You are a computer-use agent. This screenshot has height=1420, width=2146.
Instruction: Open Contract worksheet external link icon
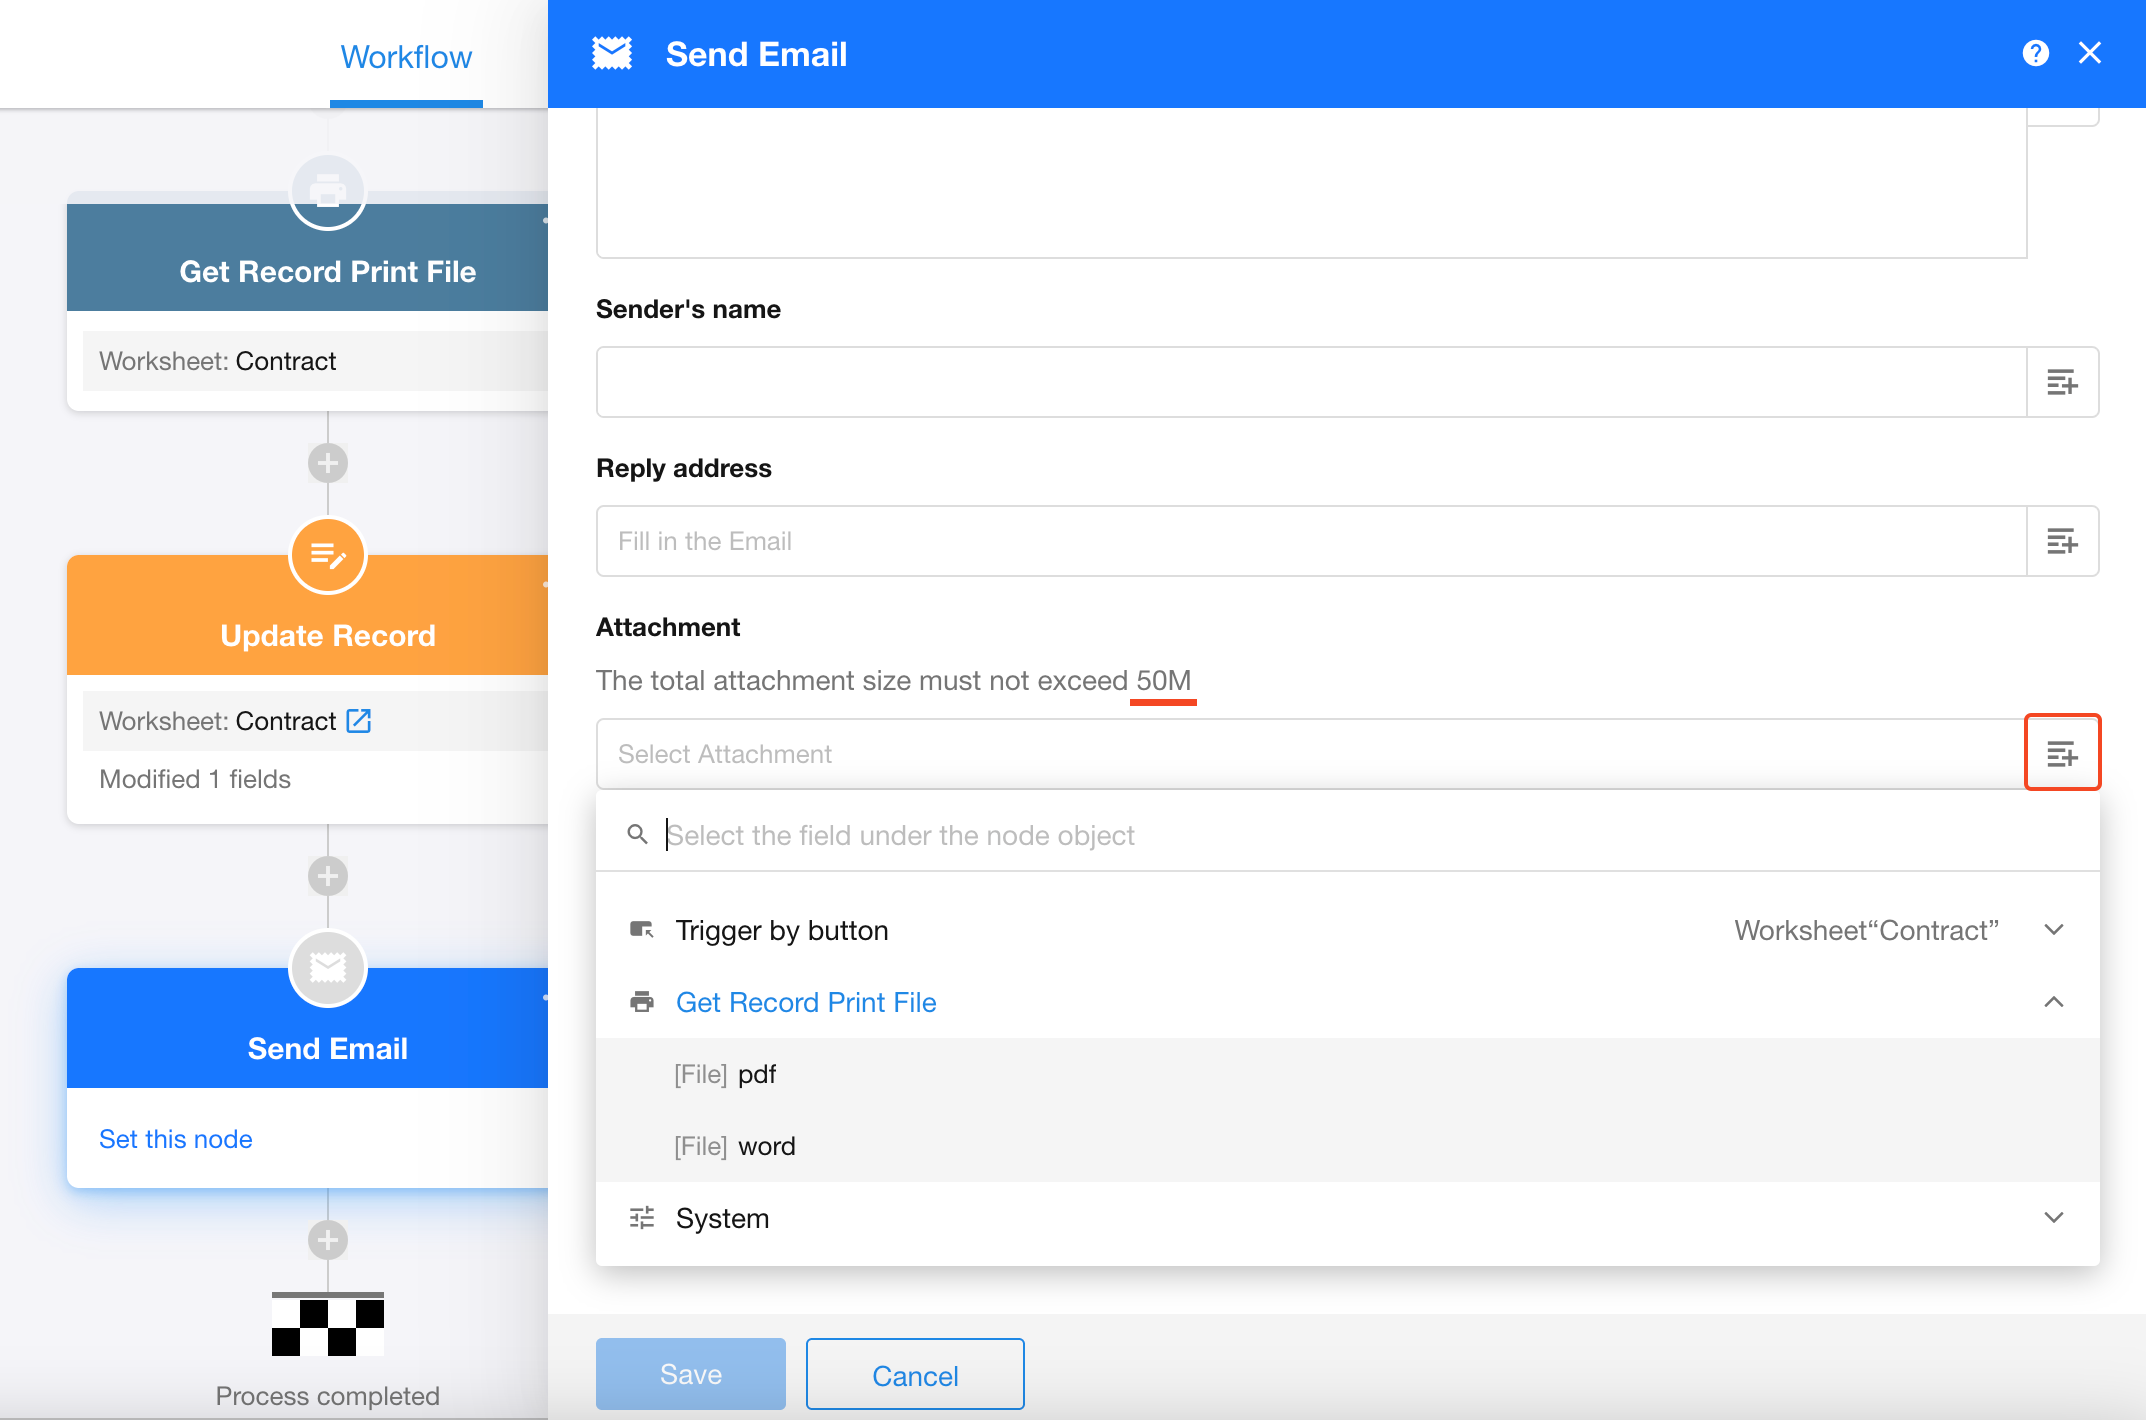pos(359,721)
